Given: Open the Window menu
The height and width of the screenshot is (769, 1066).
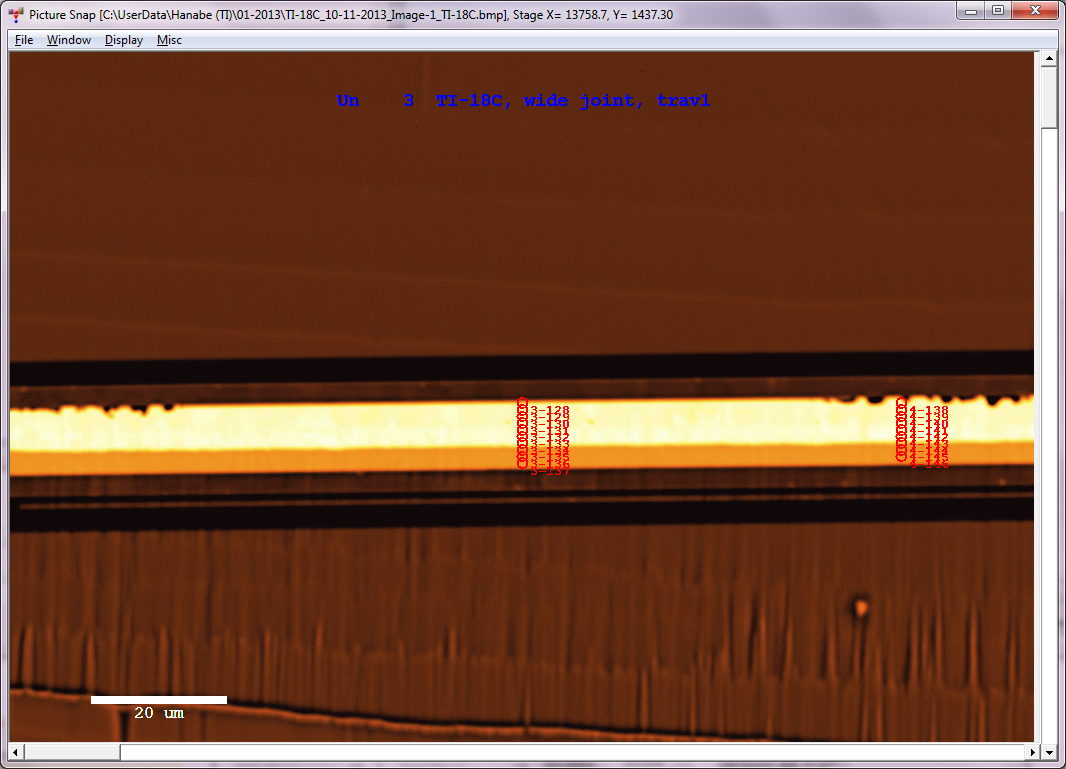Looking at the screenshot, I should point(69,40).
